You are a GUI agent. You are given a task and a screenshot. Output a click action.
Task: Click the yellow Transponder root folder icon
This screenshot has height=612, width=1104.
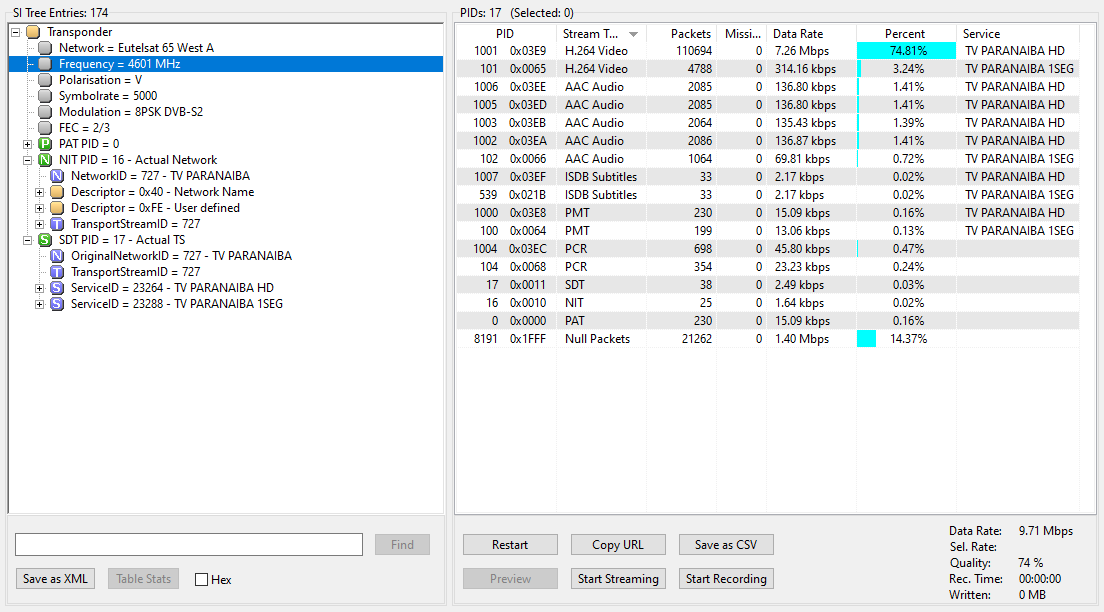tap(33, 32)
